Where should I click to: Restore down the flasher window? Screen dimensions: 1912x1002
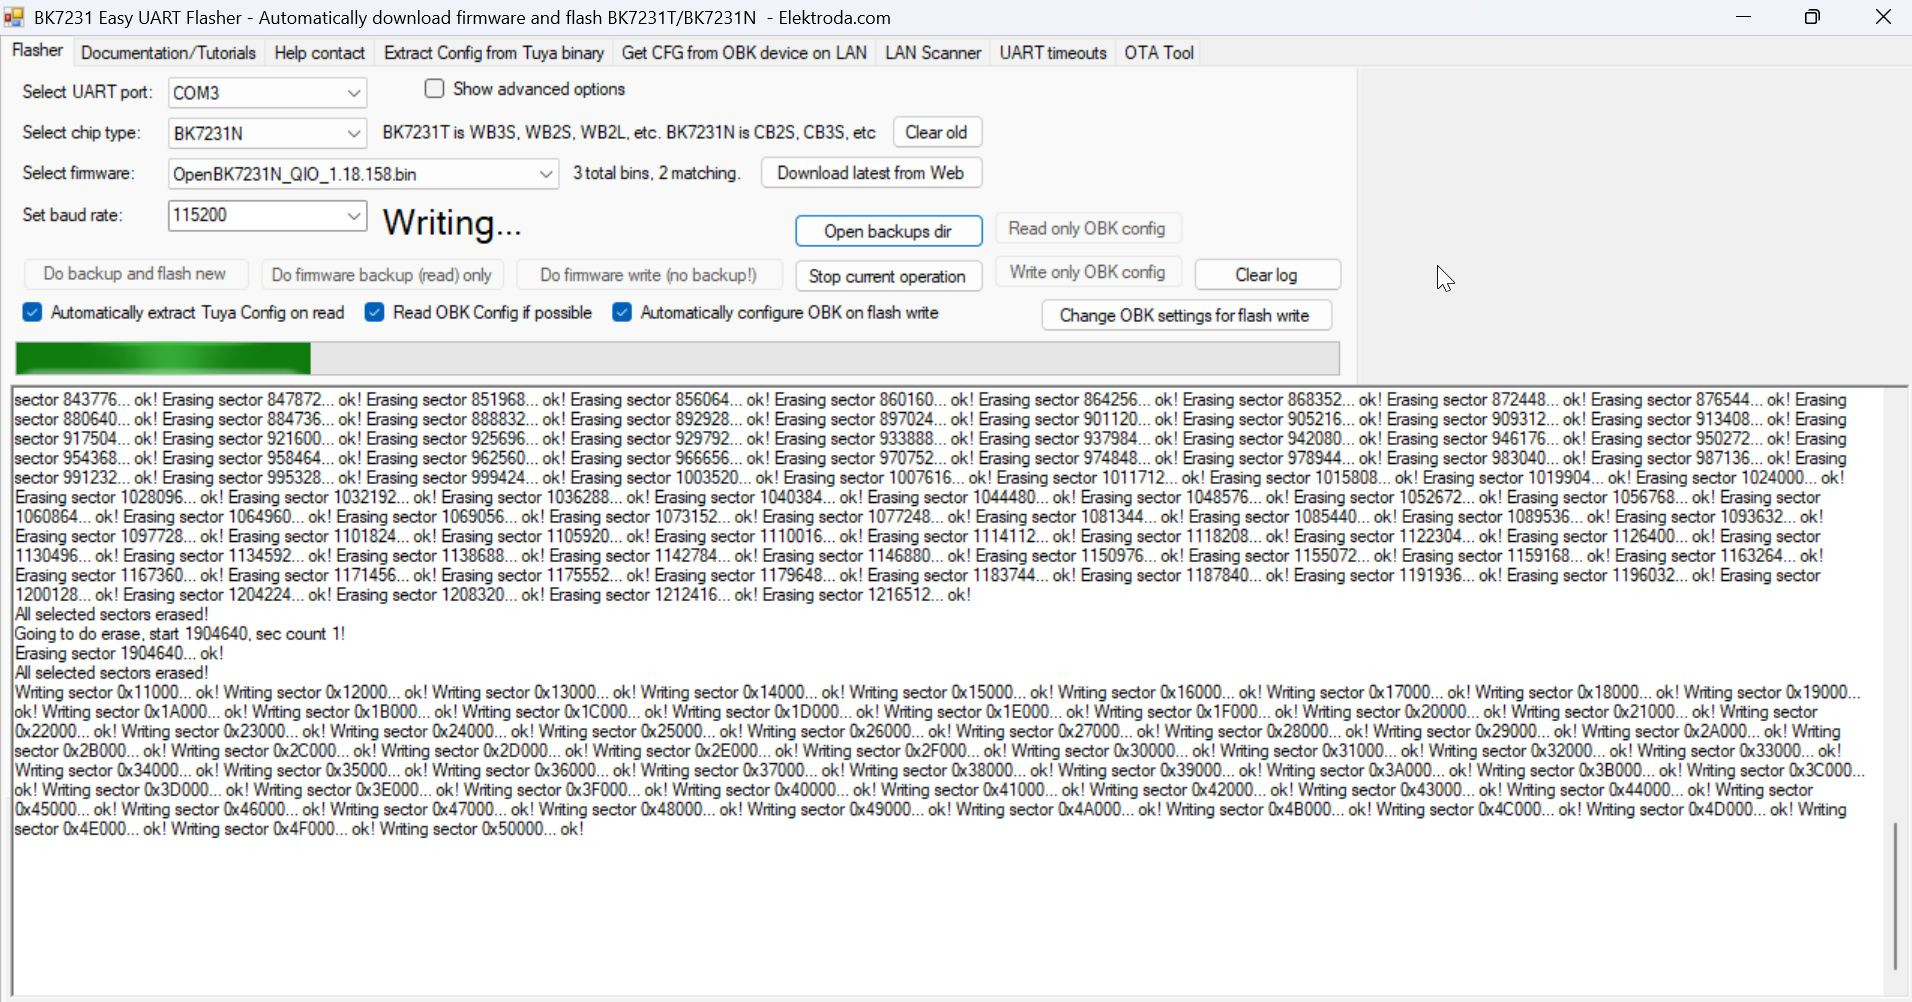(x=1812, y=17)
